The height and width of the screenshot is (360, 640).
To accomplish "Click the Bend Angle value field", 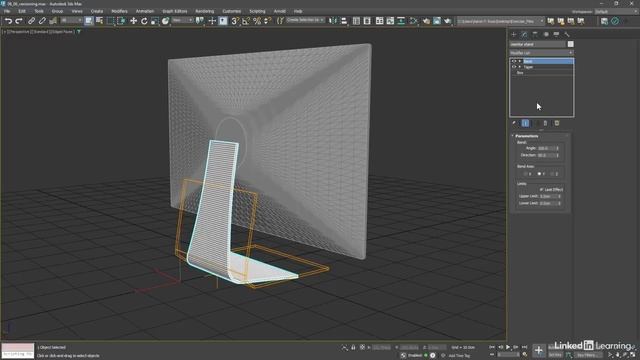I will pyautogui.click(x=546, y=148).
